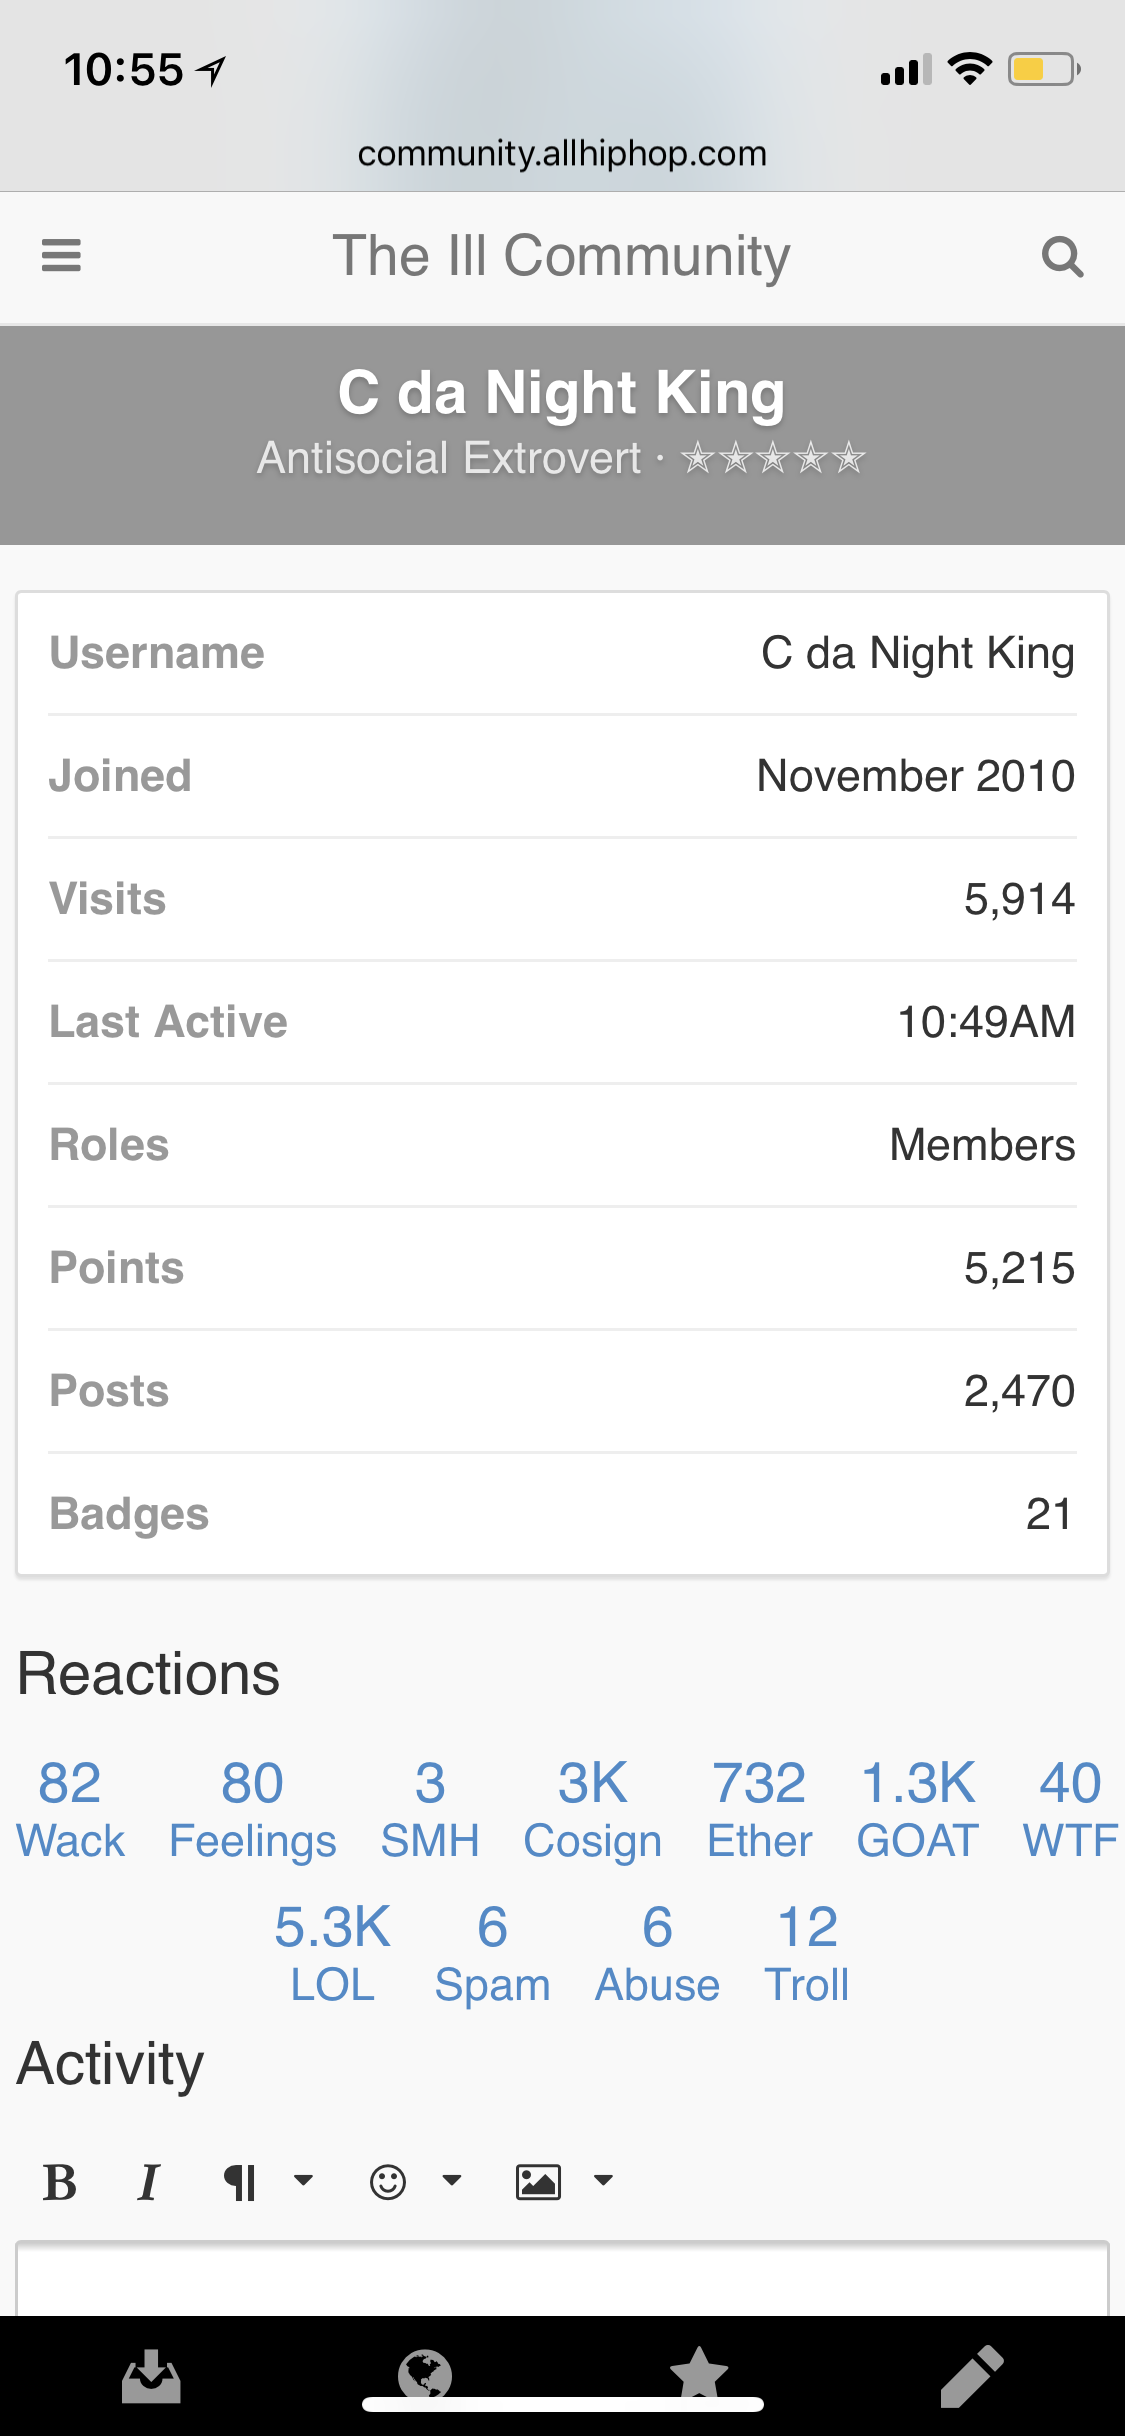1125x2436 pixels.
Task: Tap the star bookmarks icon
Action: click(699, 2373)
